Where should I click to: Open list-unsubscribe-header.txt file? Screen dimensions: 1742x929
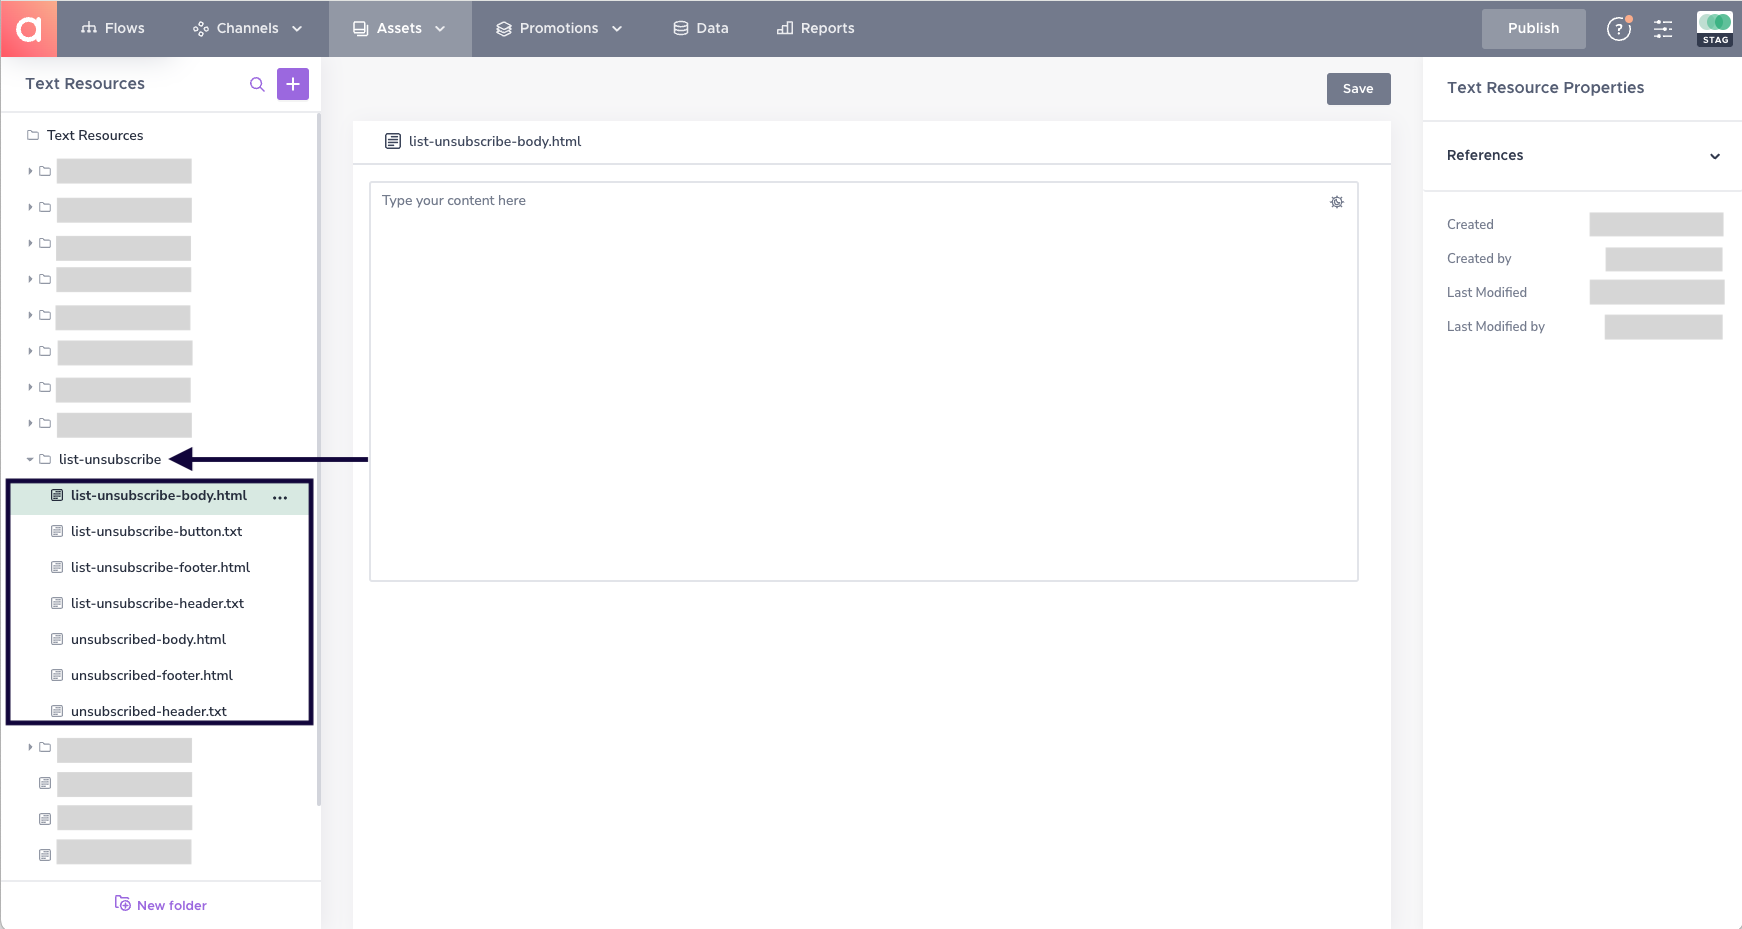157,603
